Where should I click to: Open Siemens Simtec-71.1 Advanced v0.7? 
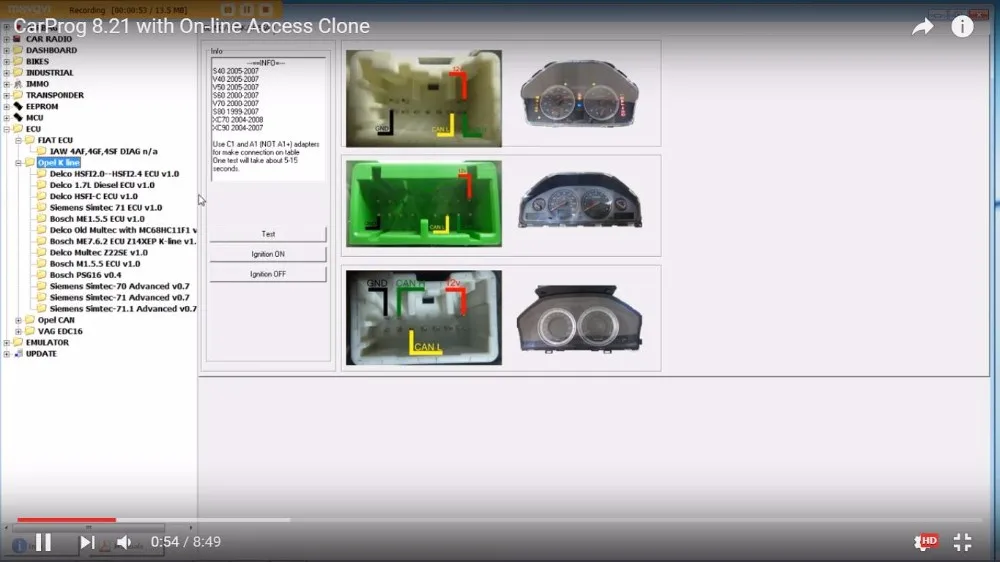click(123, 309)
